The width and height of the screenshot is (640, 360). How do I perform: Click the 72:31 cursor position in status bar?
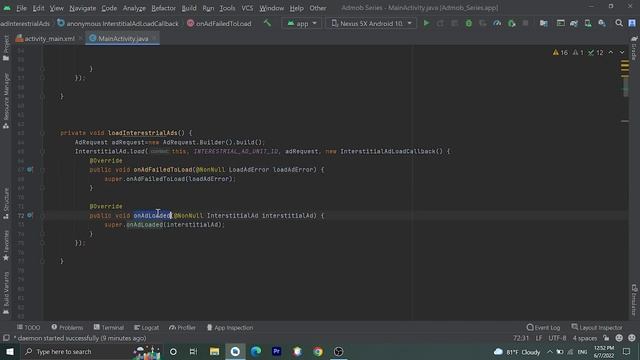(x=520, y=338)
